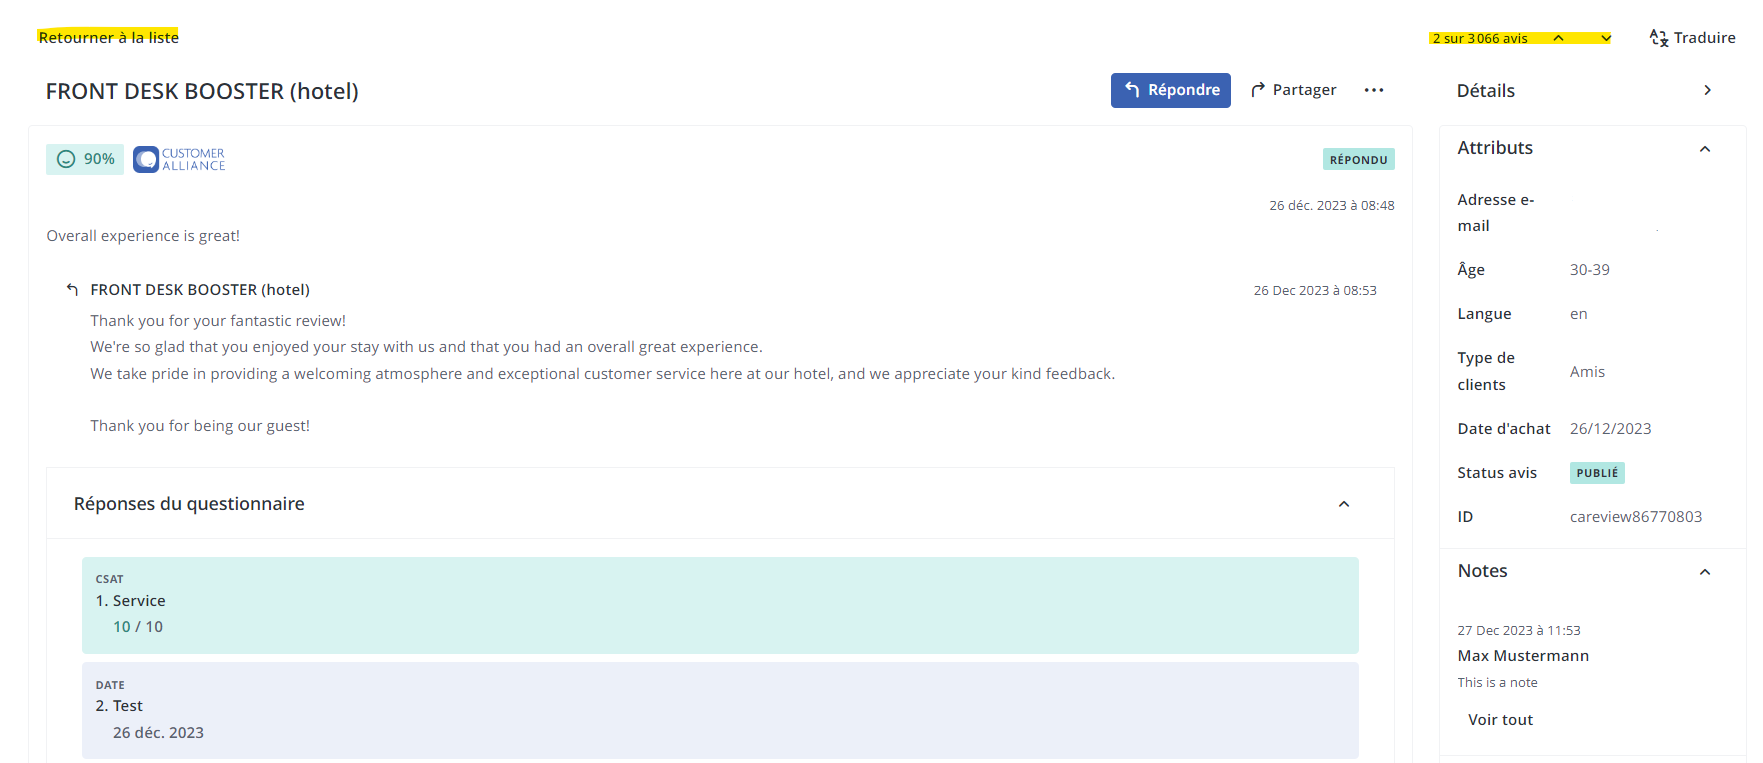Go to next review with down chevron

pyautogui.click(x=1606, y=38)
